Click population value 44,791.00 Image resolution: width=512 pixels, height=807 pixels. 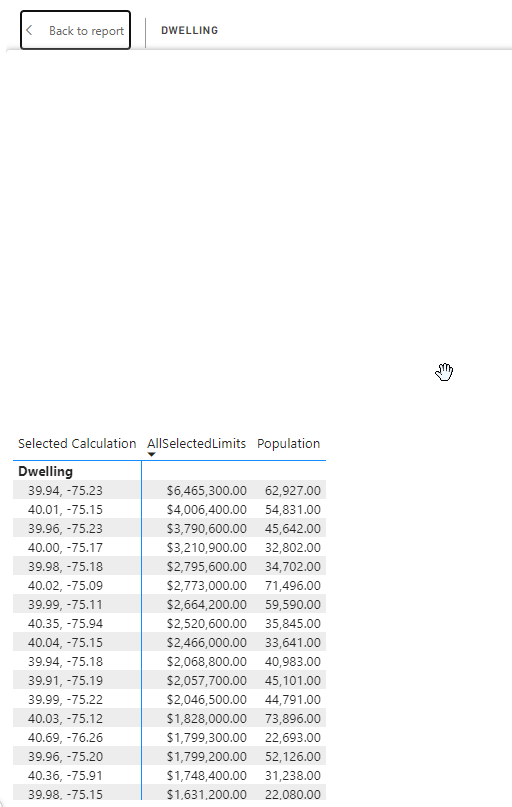point(293,700)
